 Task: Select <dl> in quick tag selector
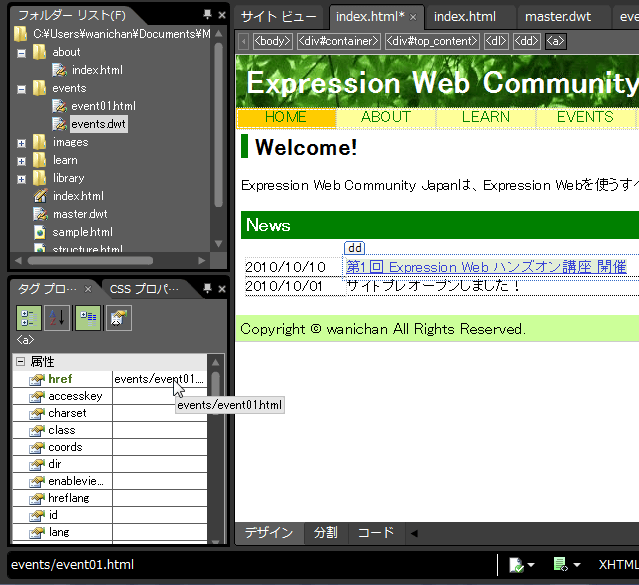coord(496,41)
